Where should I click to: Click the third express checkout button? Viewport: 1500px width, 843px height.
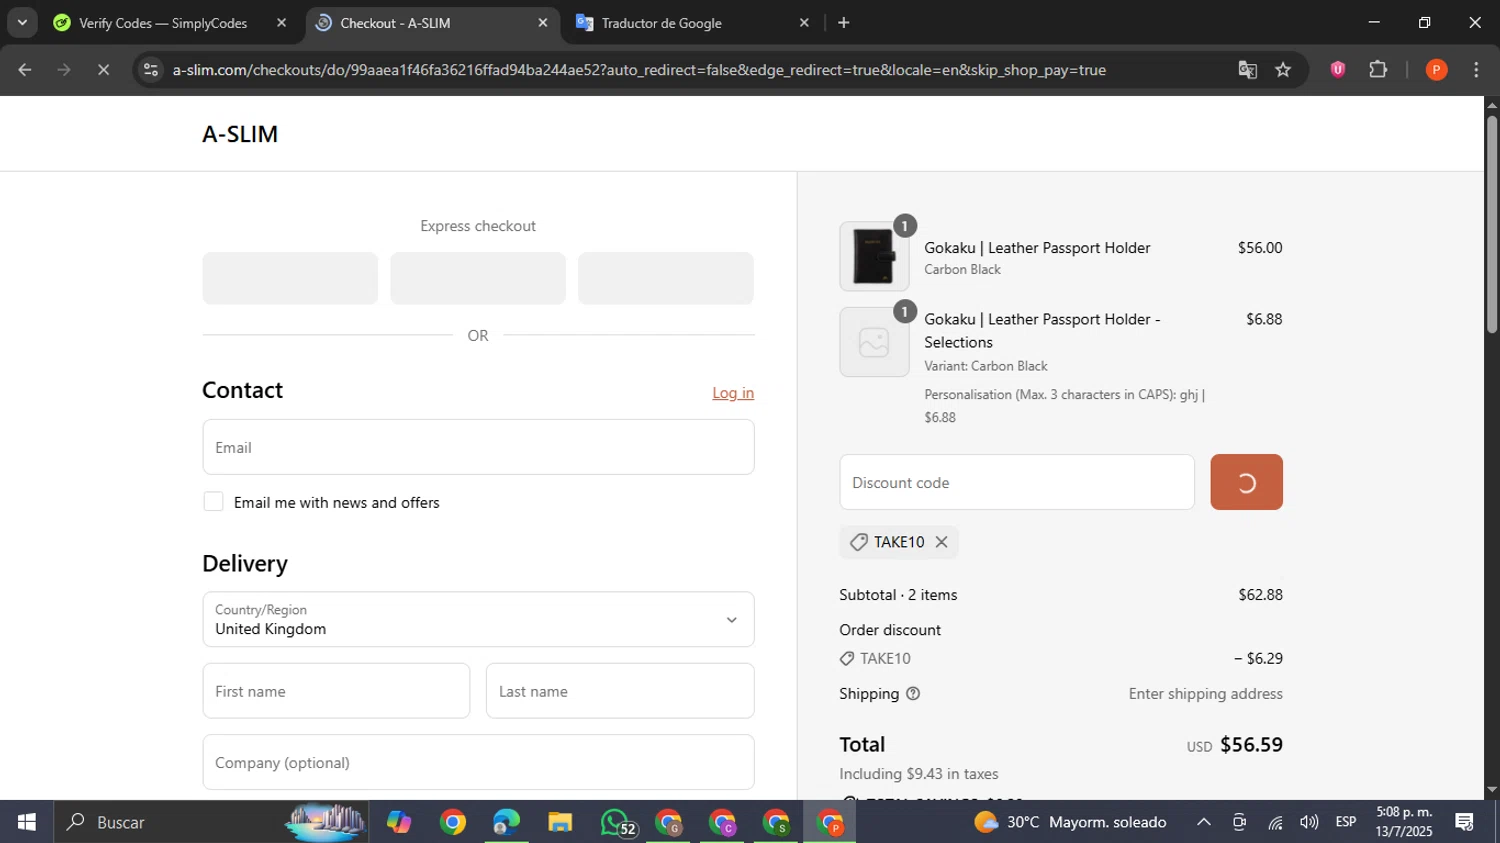pos(665,278)
